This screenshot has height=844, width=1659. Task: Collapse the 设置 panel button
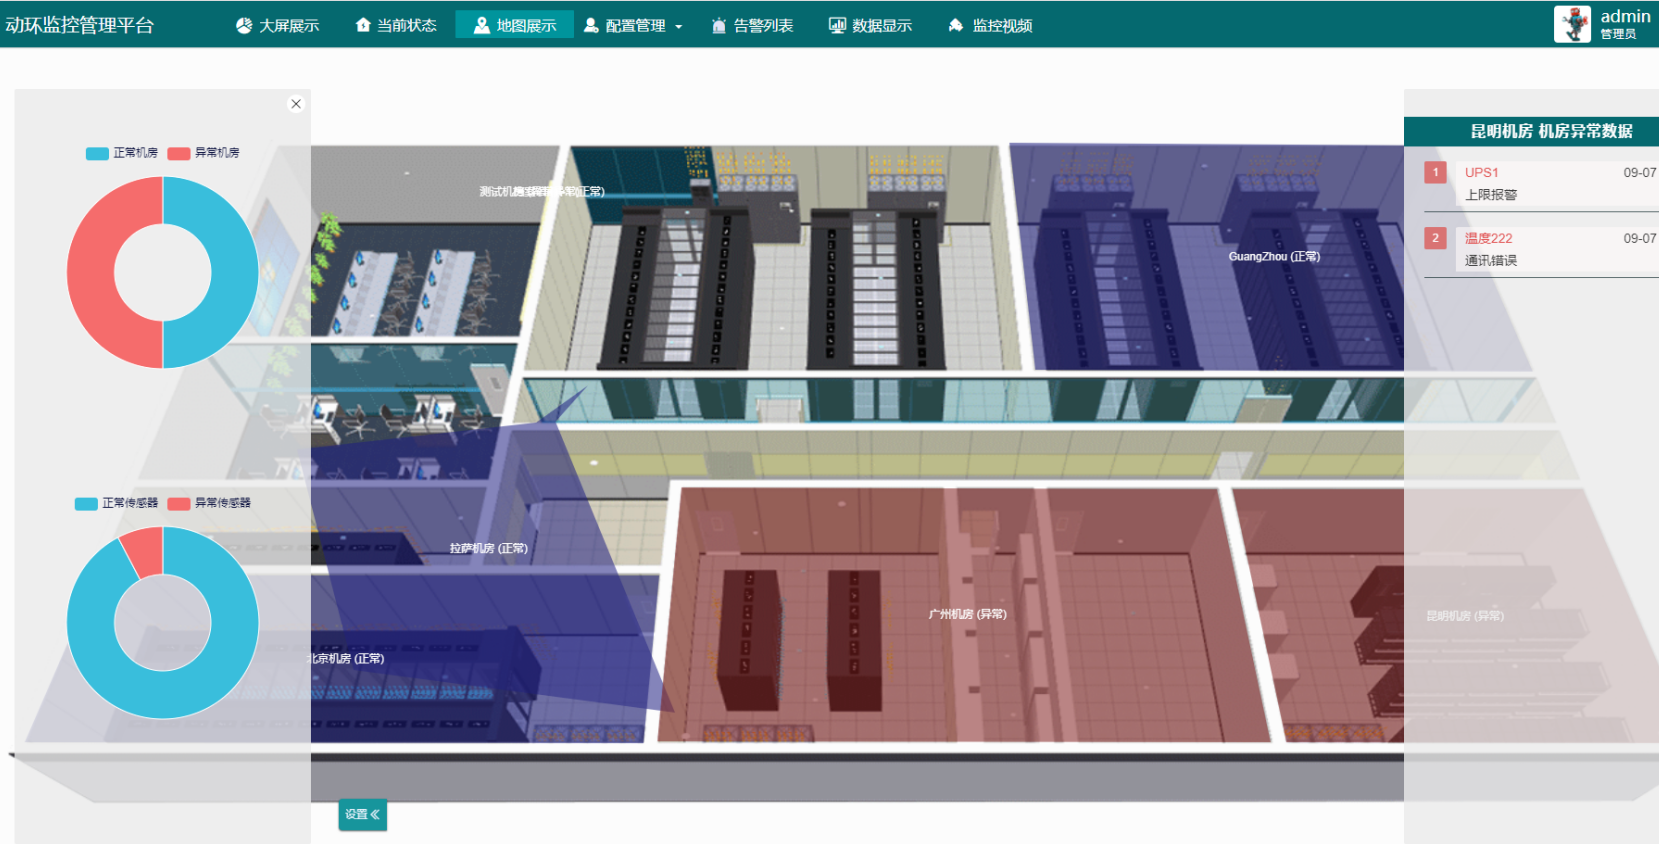coord(362,815)
